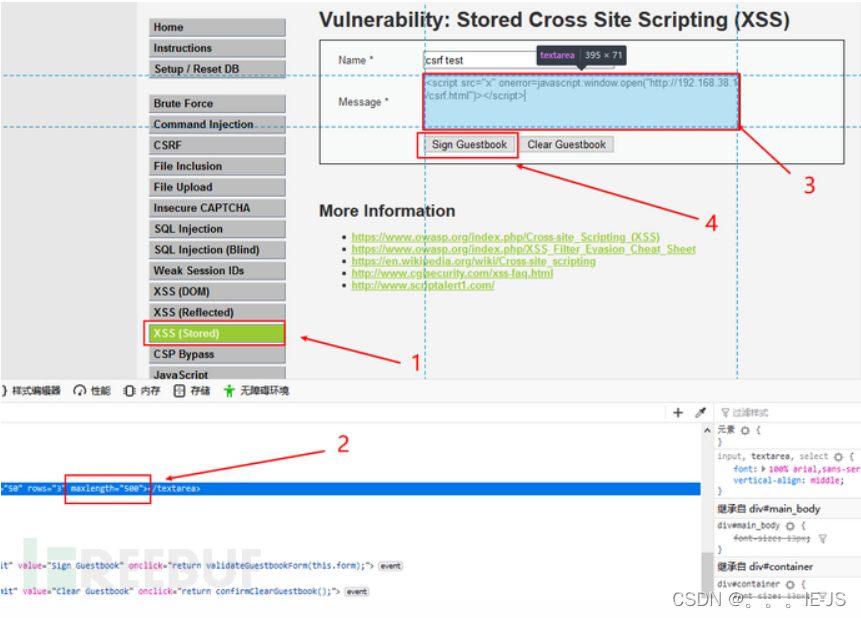Open File Upload module
Screen dimensions: 861x618
click(217, 187)
